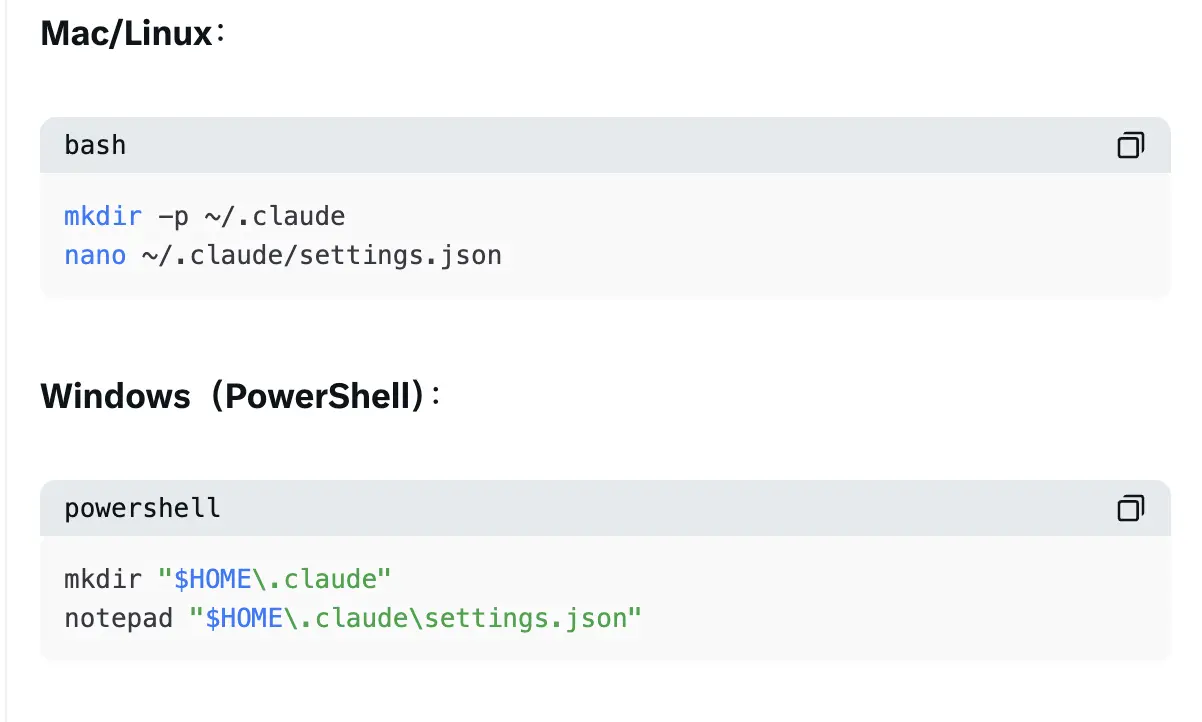Click the empty area of bash header bar
The image size is (1202, 722).
600,146
